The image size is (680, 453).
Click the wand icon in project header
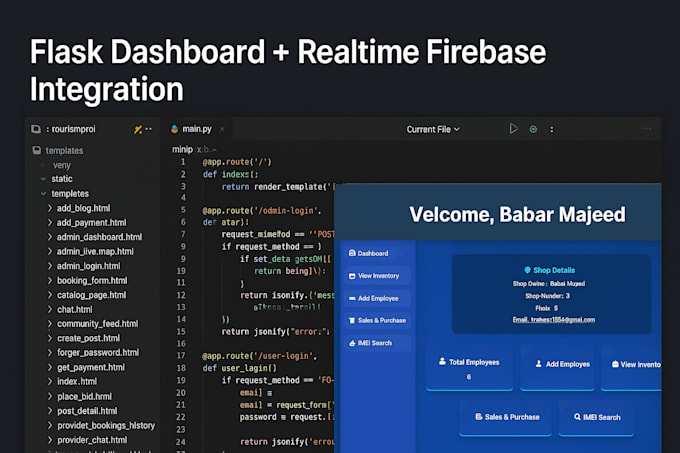coord(138,129)
